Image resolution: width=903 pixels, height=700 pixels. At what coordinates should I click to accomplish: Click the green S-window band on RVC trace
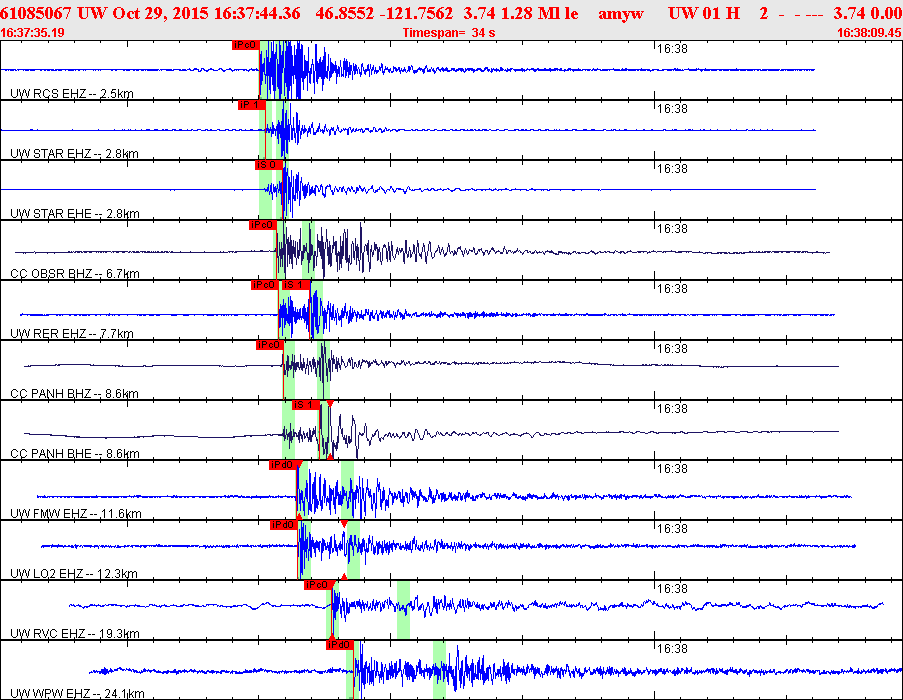tap(403, 610)
